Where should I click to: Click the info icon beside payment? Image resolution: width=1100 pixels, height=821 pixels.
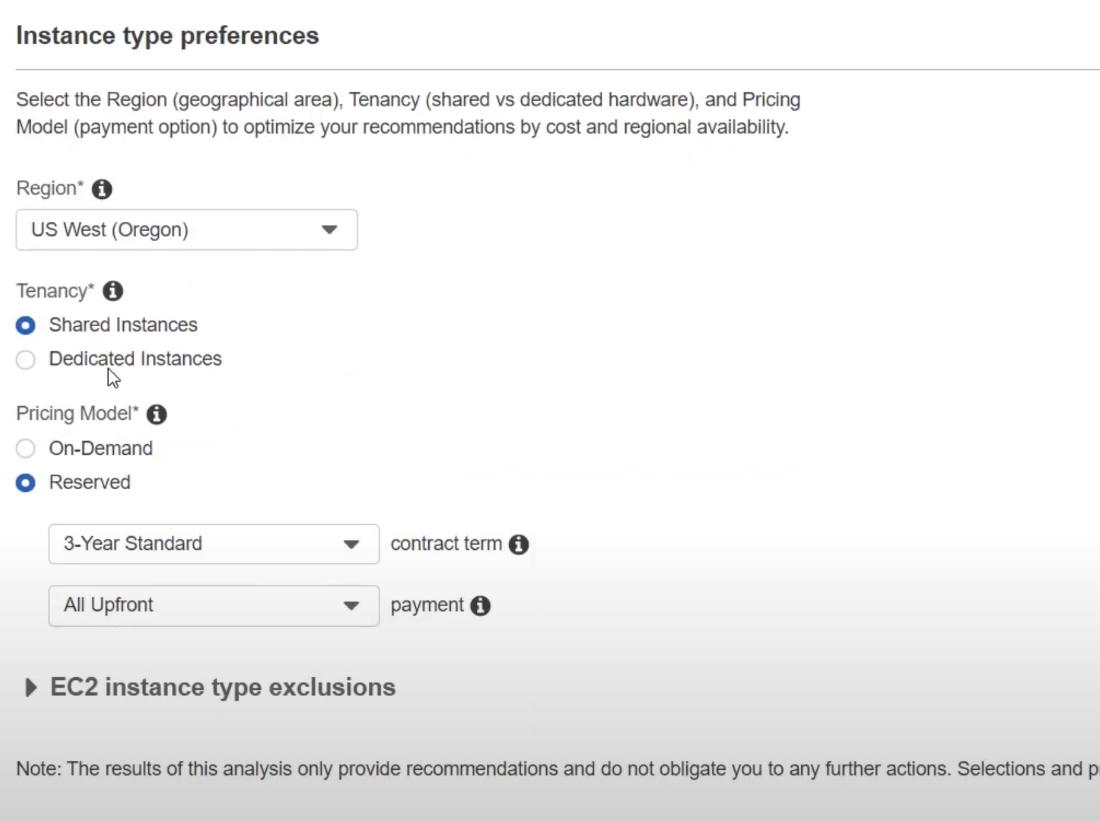tap(481, 606)
